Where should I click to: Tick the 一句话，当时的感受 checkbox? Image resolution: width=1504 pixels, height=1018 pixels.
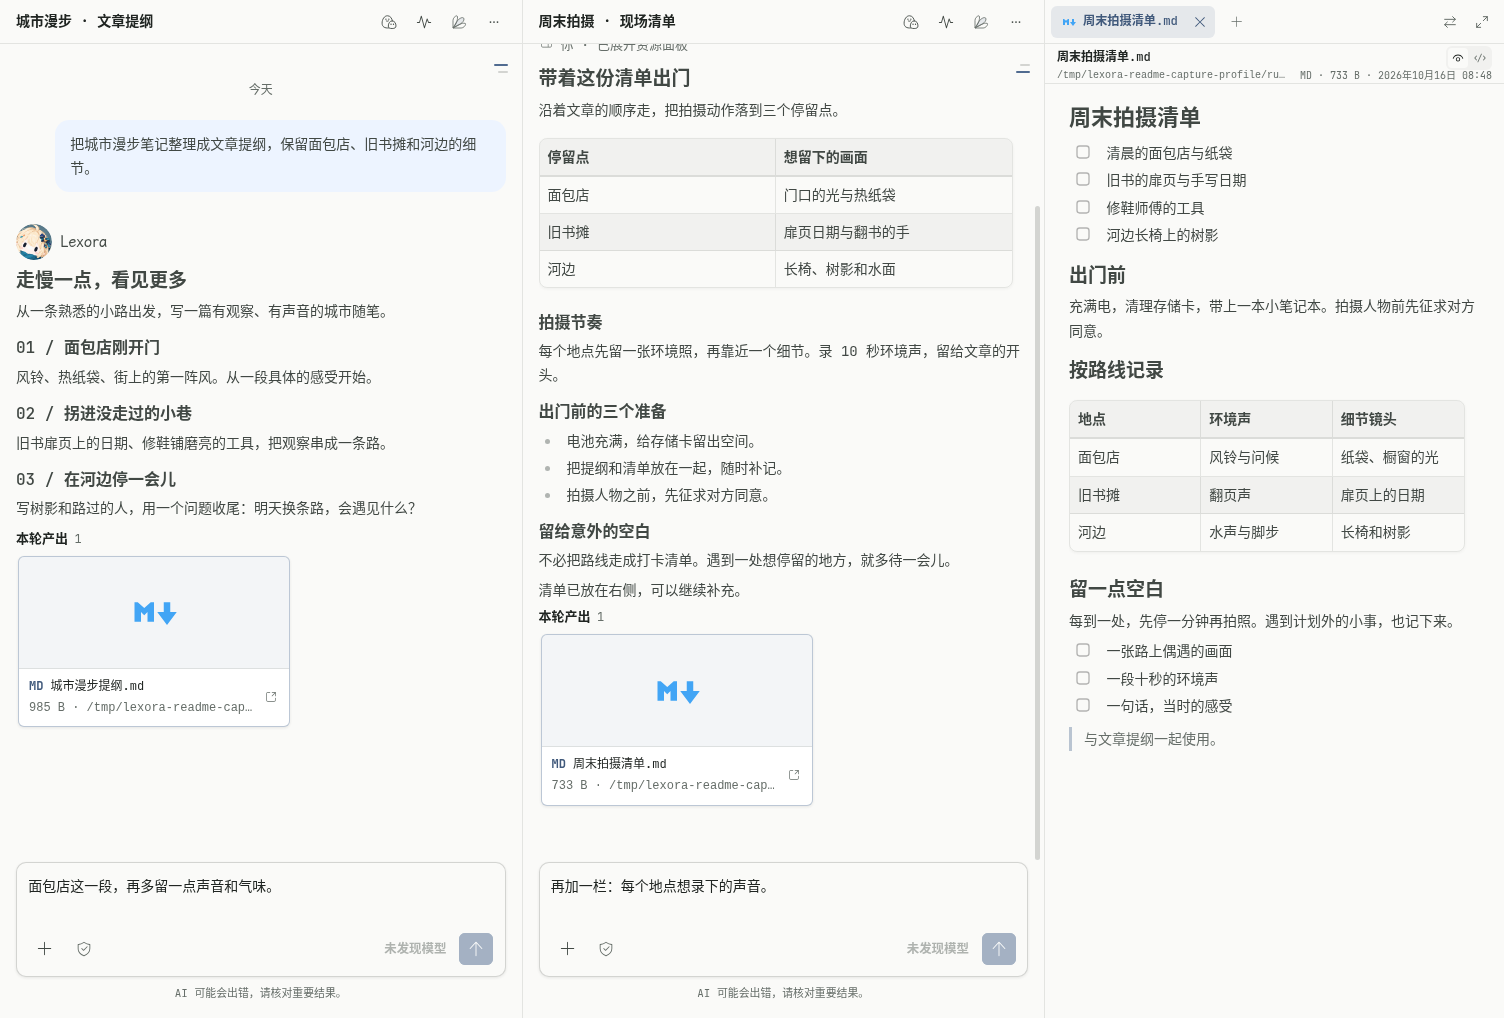(1083, 705)
